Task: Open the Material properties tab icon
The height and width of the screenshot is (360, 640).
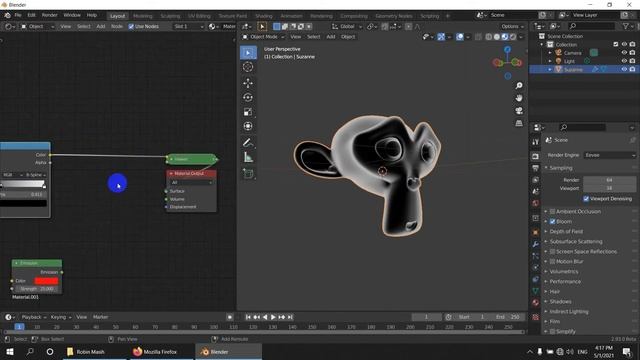Action: [536, 302]
